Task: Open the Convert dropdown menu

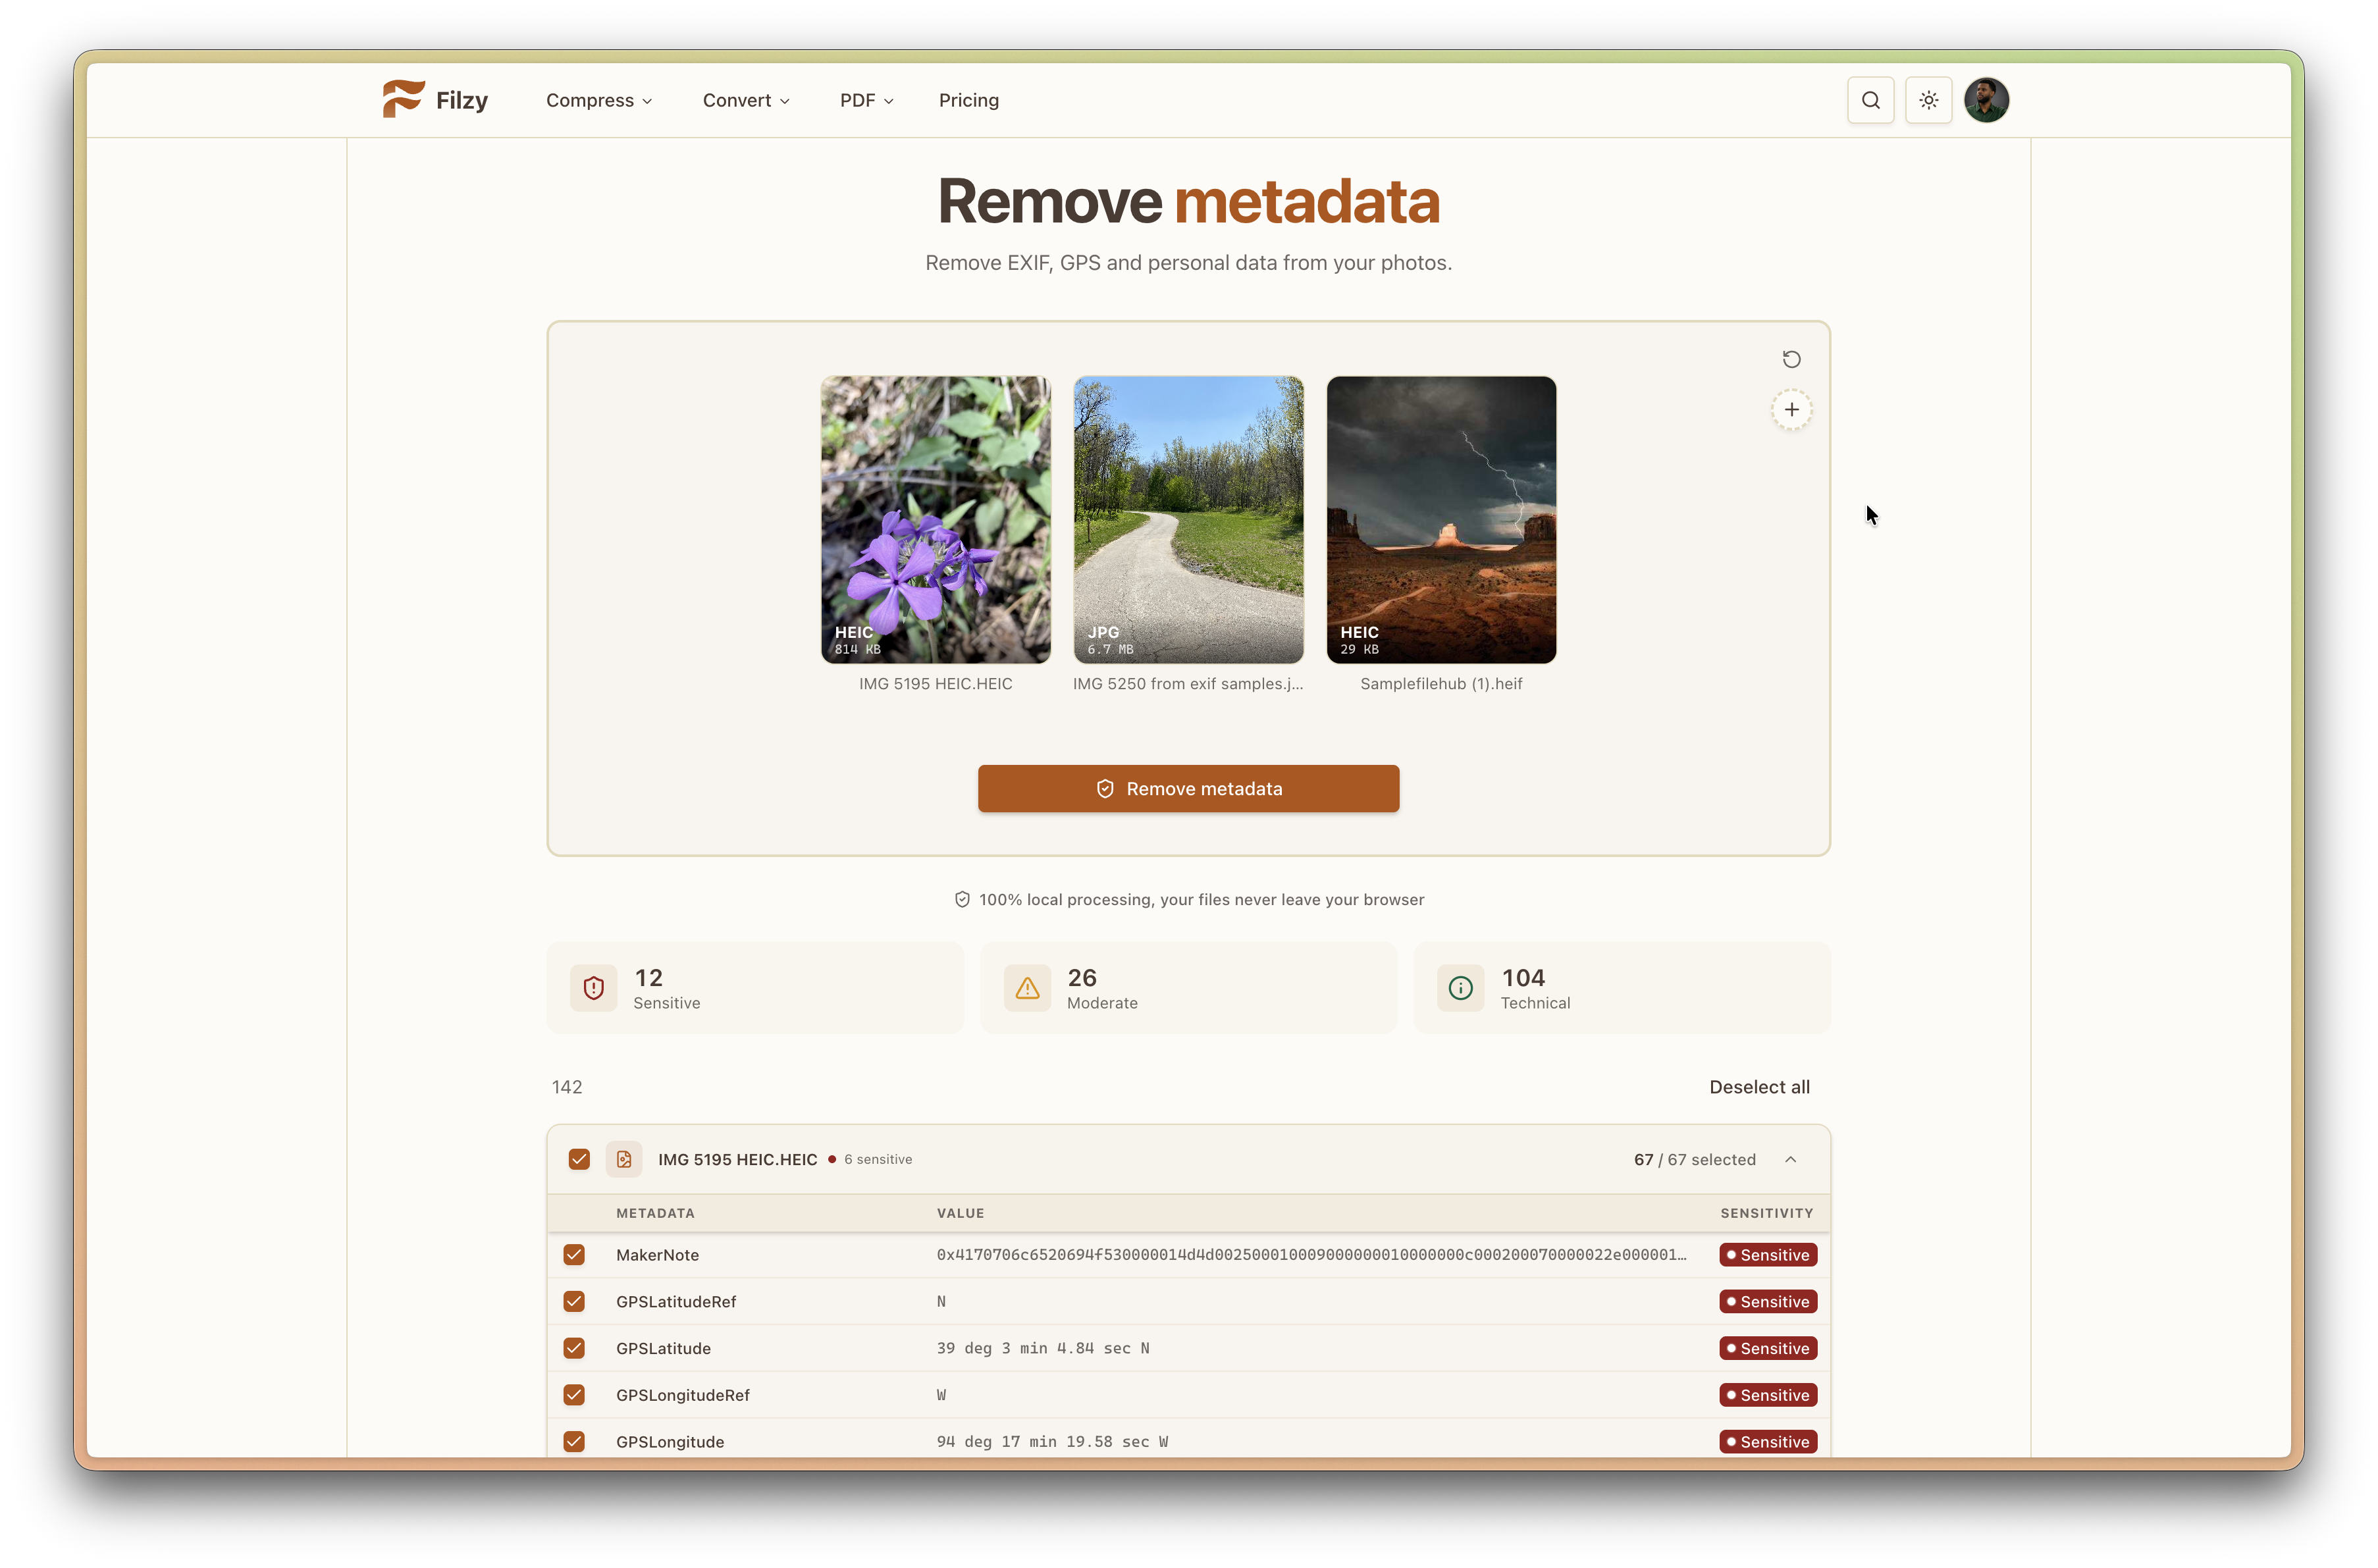Action: point(746,100)
